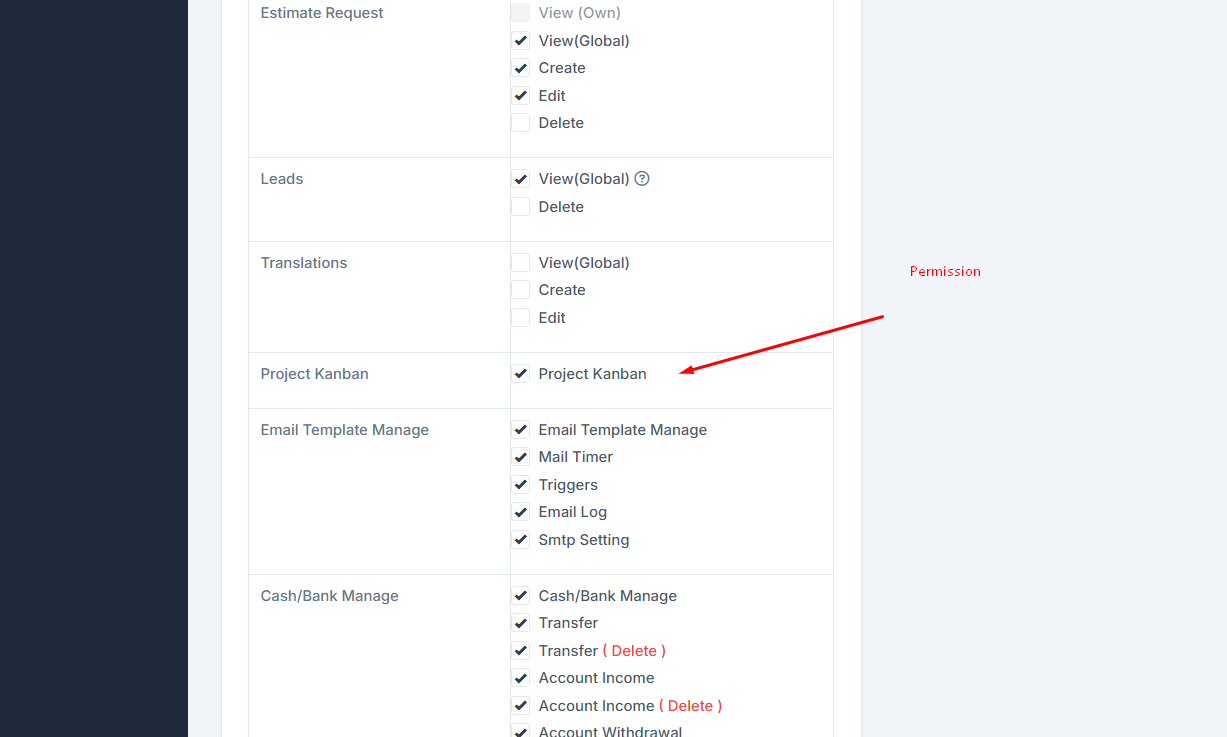Enable Delete permission for Estimate Request

point(521,123)
